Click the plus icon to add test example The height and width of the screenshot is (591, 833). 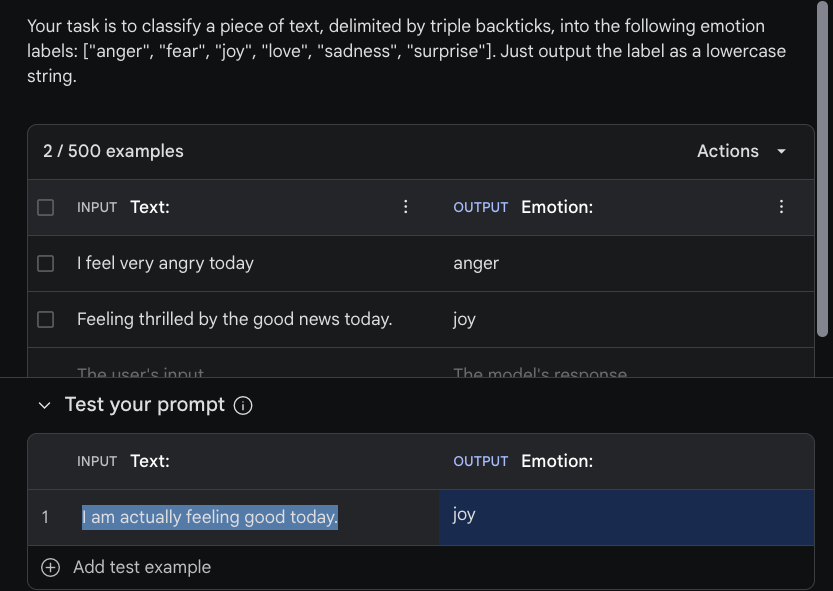click(50, 567)
